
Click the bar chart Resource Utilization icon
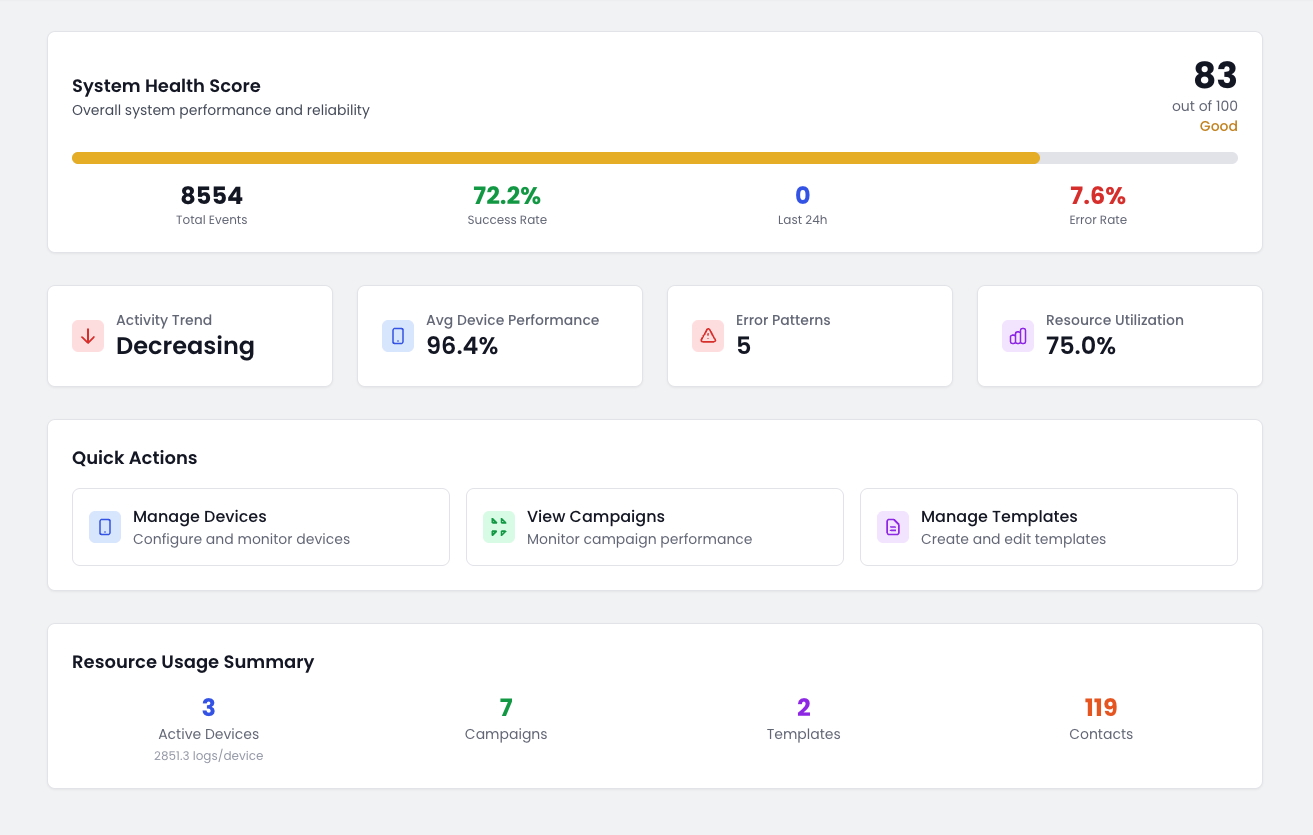pyautogui.click(x=1018, y=336)
